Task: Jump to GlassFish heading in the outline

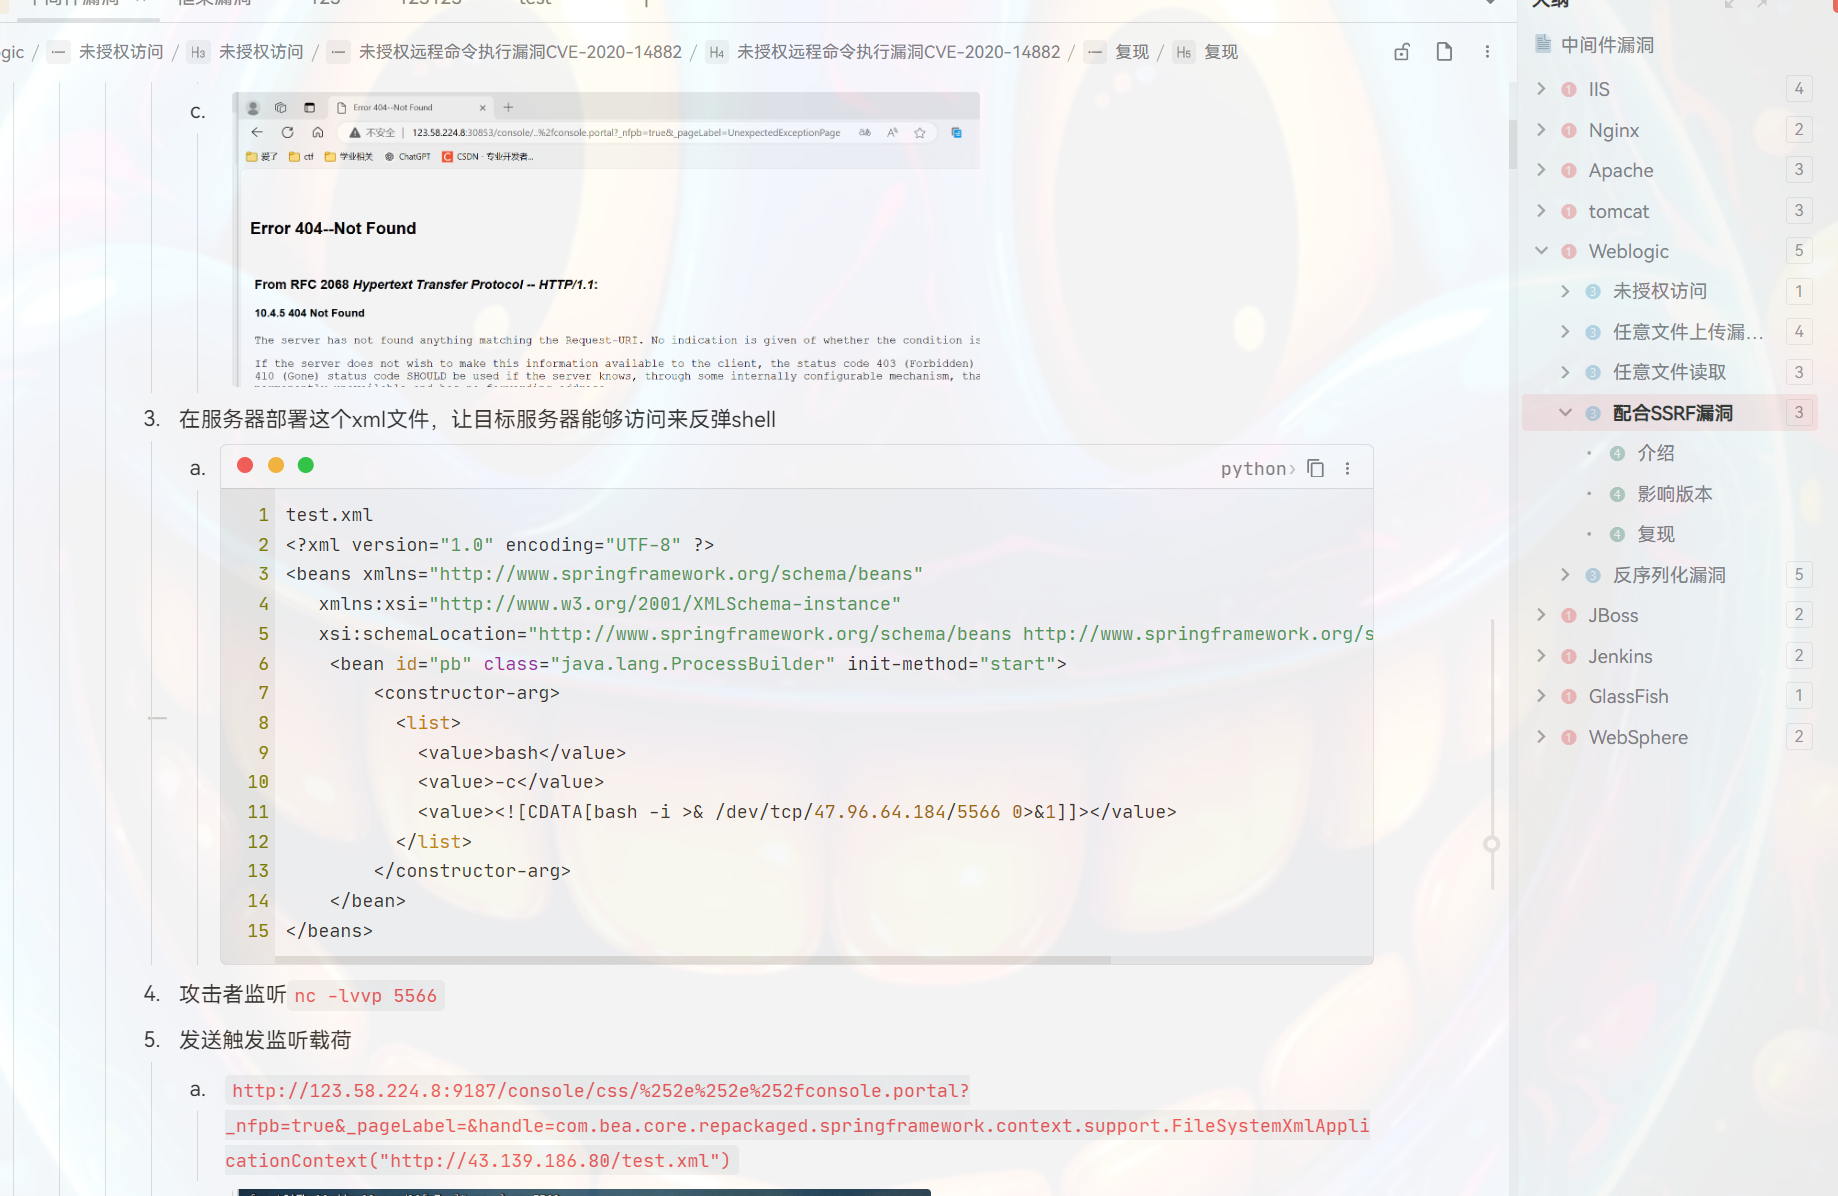Action: (x=1628, y=696)
